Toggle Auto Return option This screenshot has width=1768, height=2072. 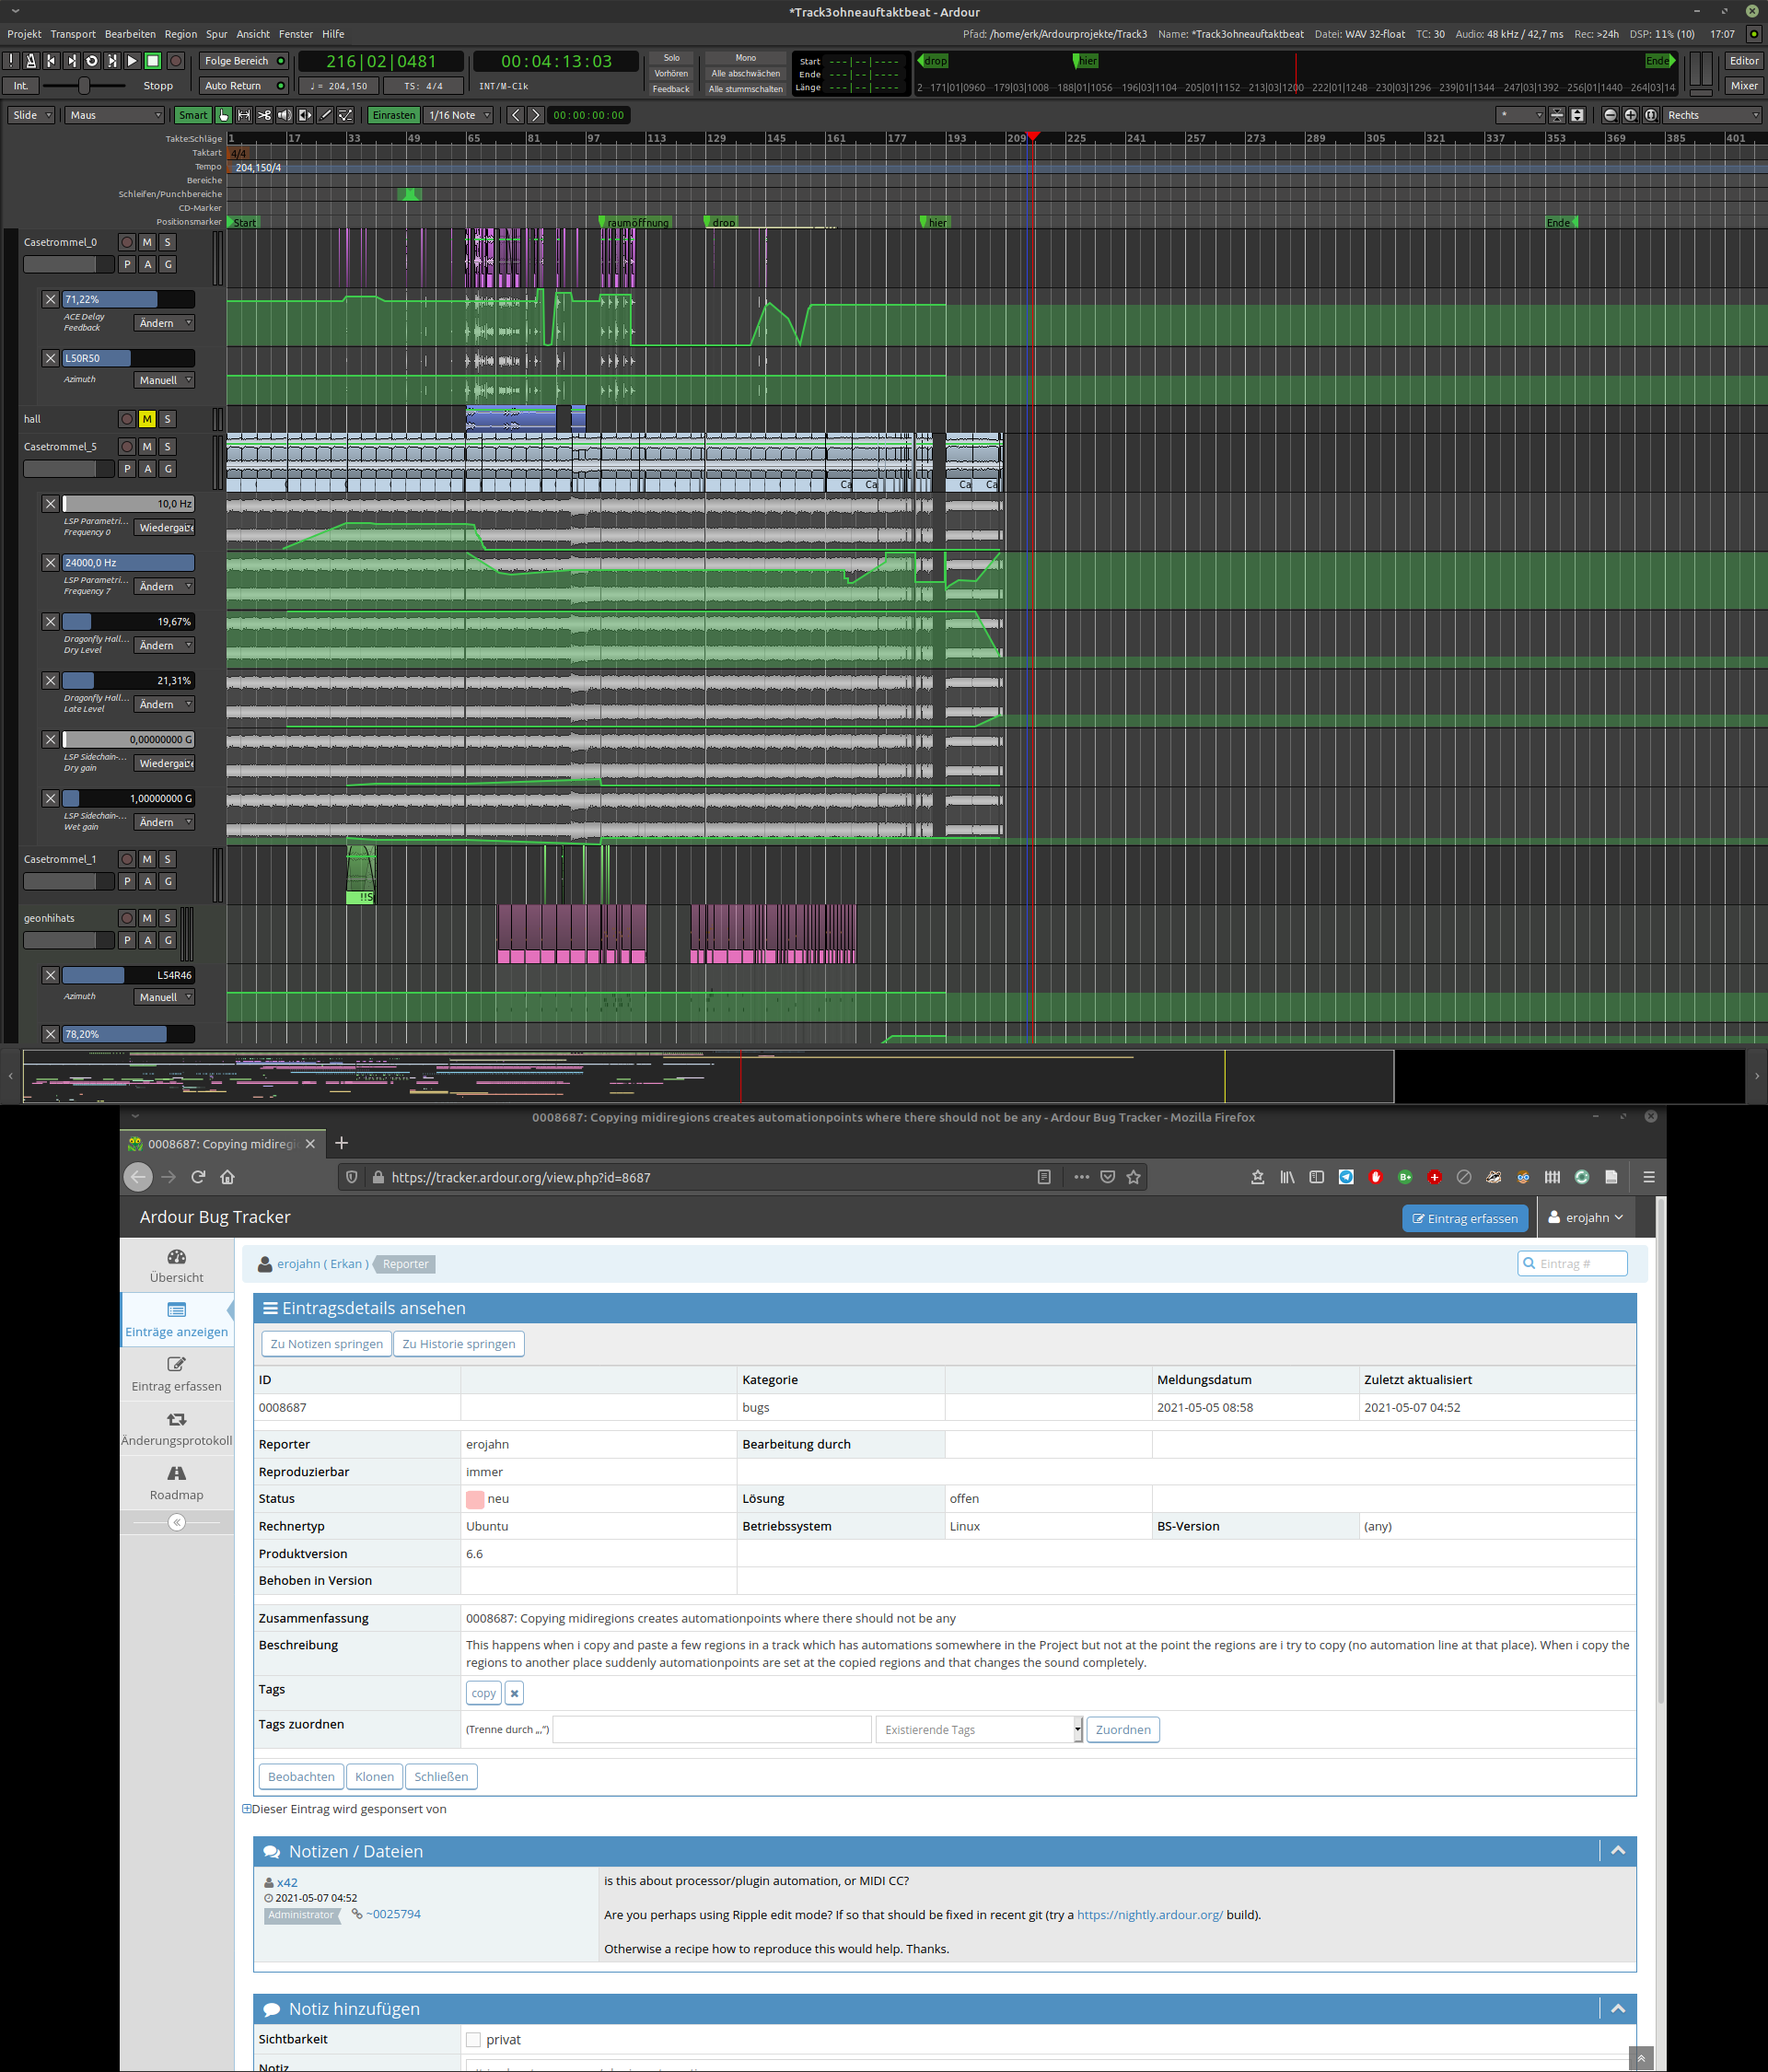[243, 86]
